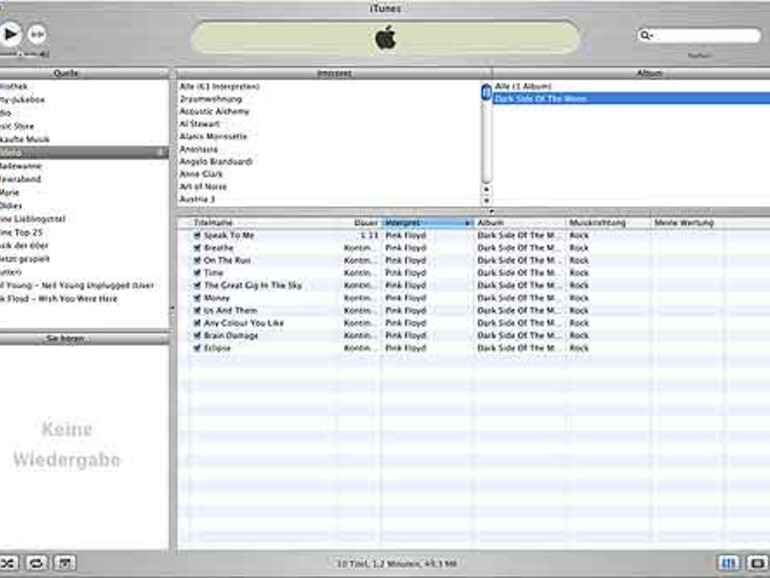The height and width of the screenshot is (578, 770).
Task: Uncheck the Breathe track checkbox
Action: coord(197,248)
